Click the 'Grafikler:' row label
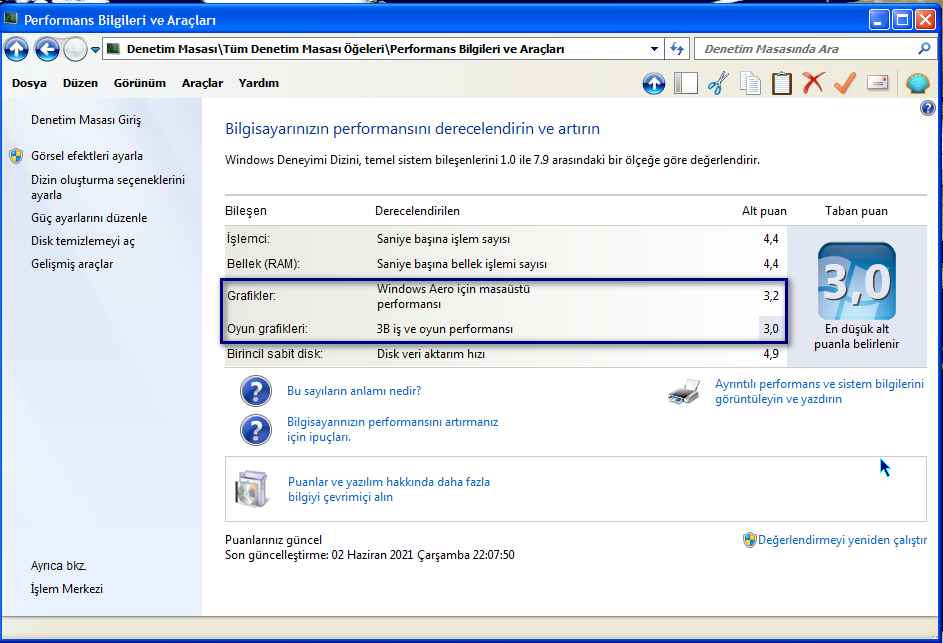This screenshot has height=643, width=943. [251, 295]
